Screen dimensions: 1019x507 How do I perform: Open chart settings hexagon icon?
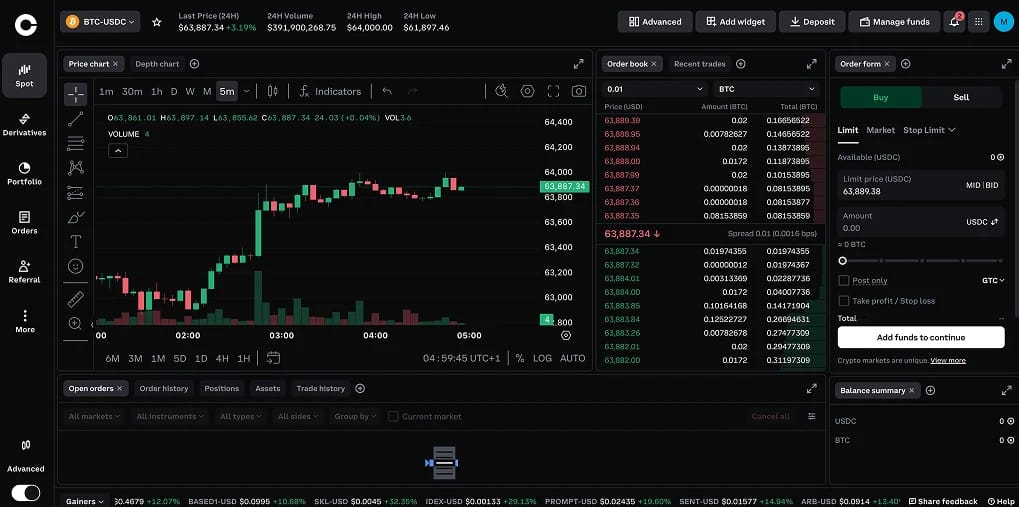(x=527, y=92)
